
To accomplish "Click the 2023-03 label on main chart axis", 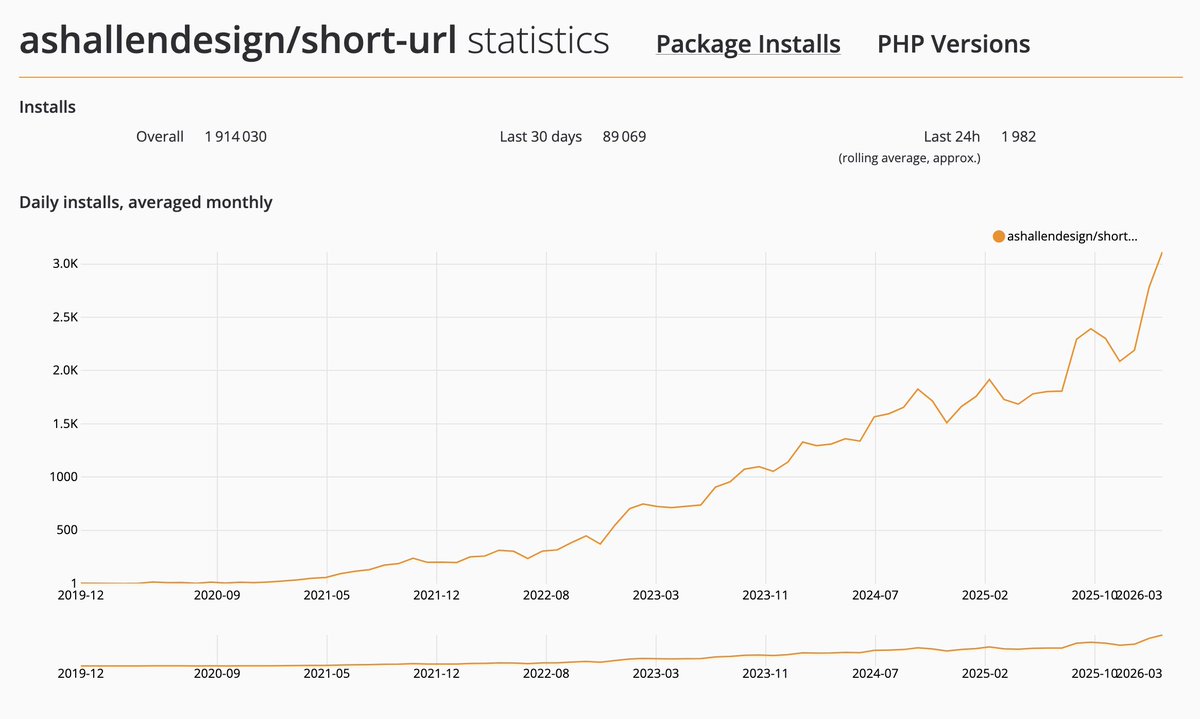I will pos(656,595).
